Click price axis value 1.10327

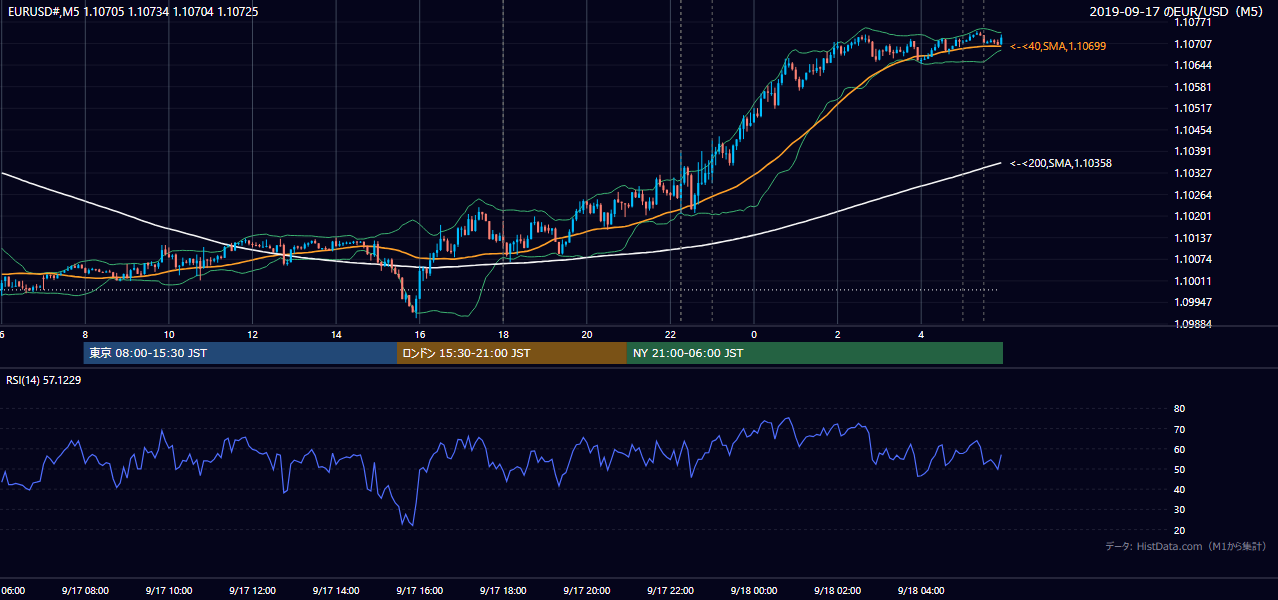(x=1192, y=173)
